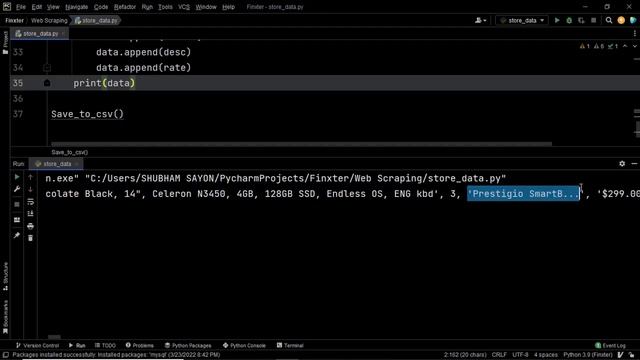Stop the process in the Run panel
This screenshot has height=360, width=640.
pos(17,204)
